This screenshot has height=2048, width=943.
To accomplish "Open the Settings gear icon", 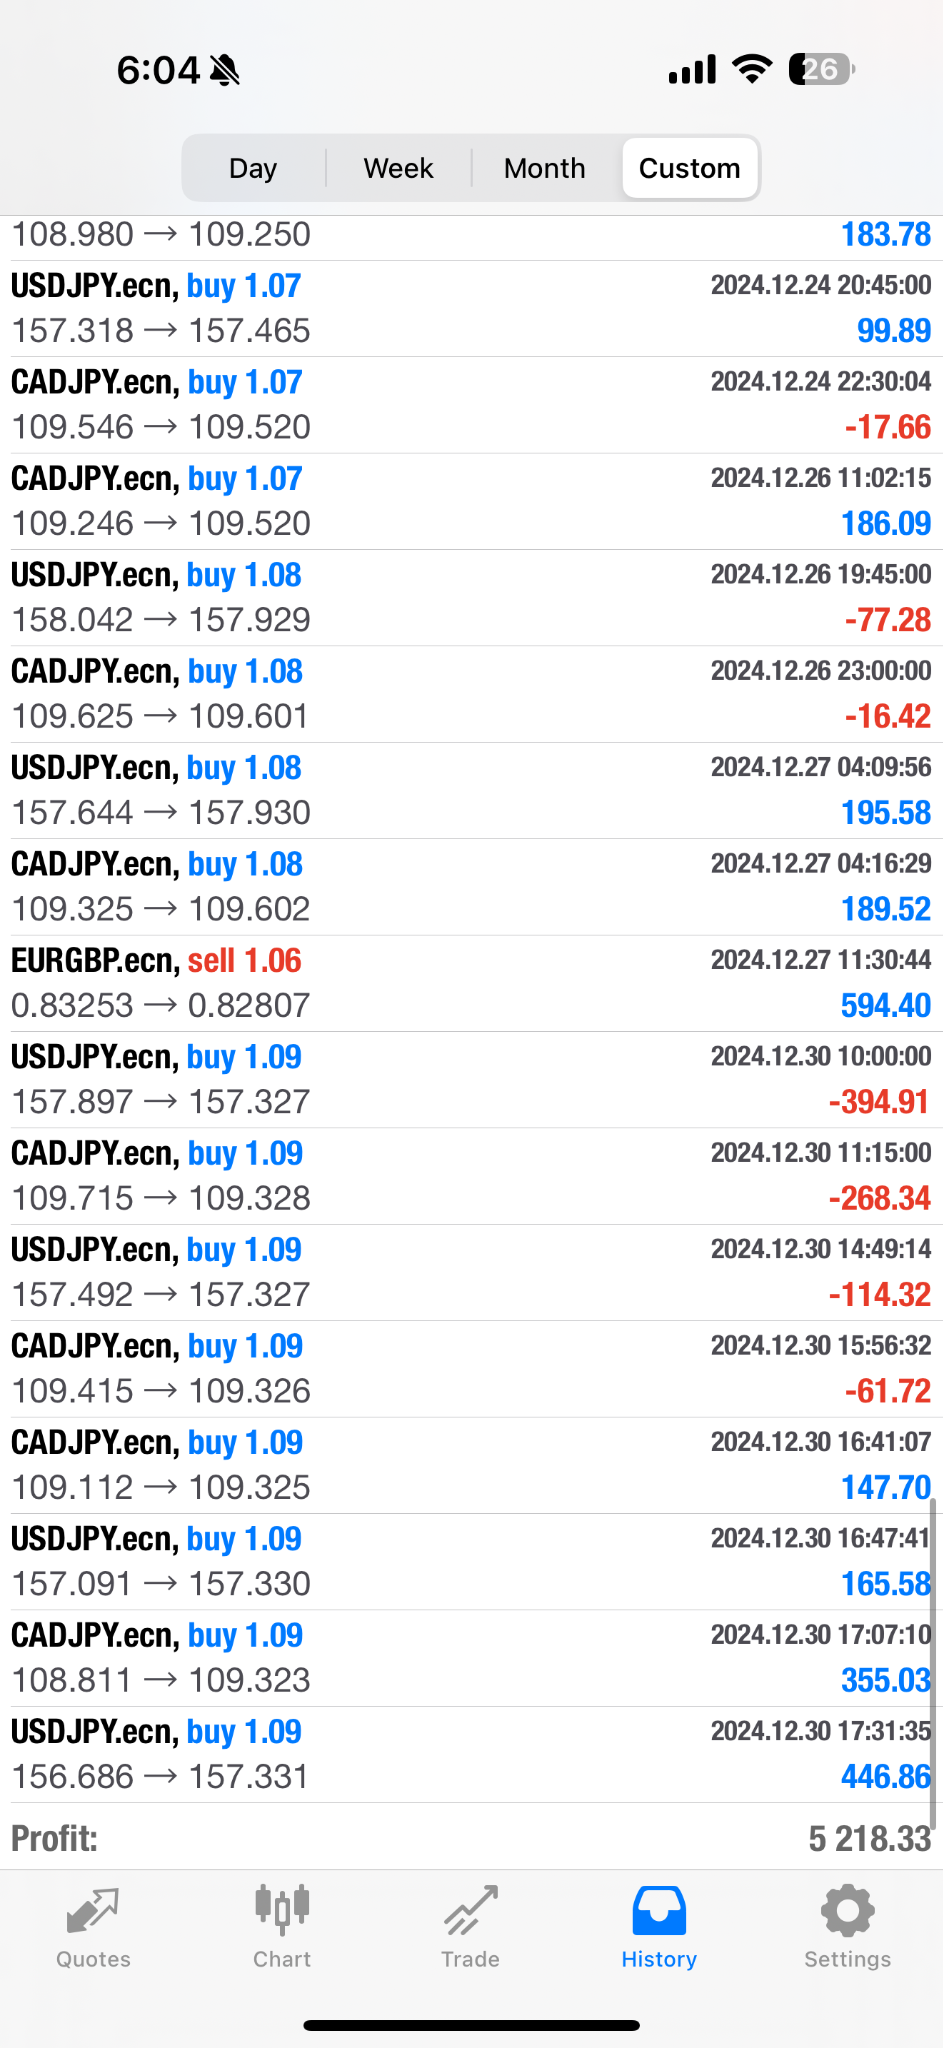I will click(847, 1910).
